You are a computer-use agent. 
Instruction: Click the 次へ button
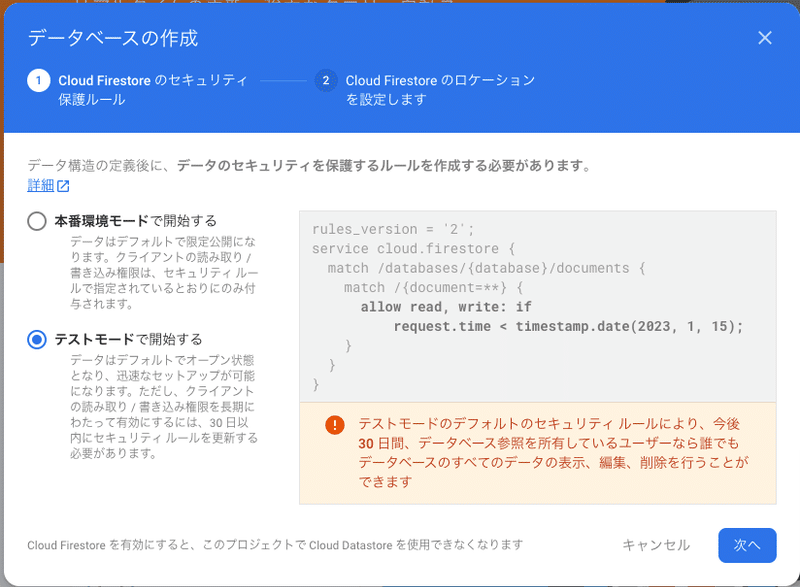pos(747,545)
